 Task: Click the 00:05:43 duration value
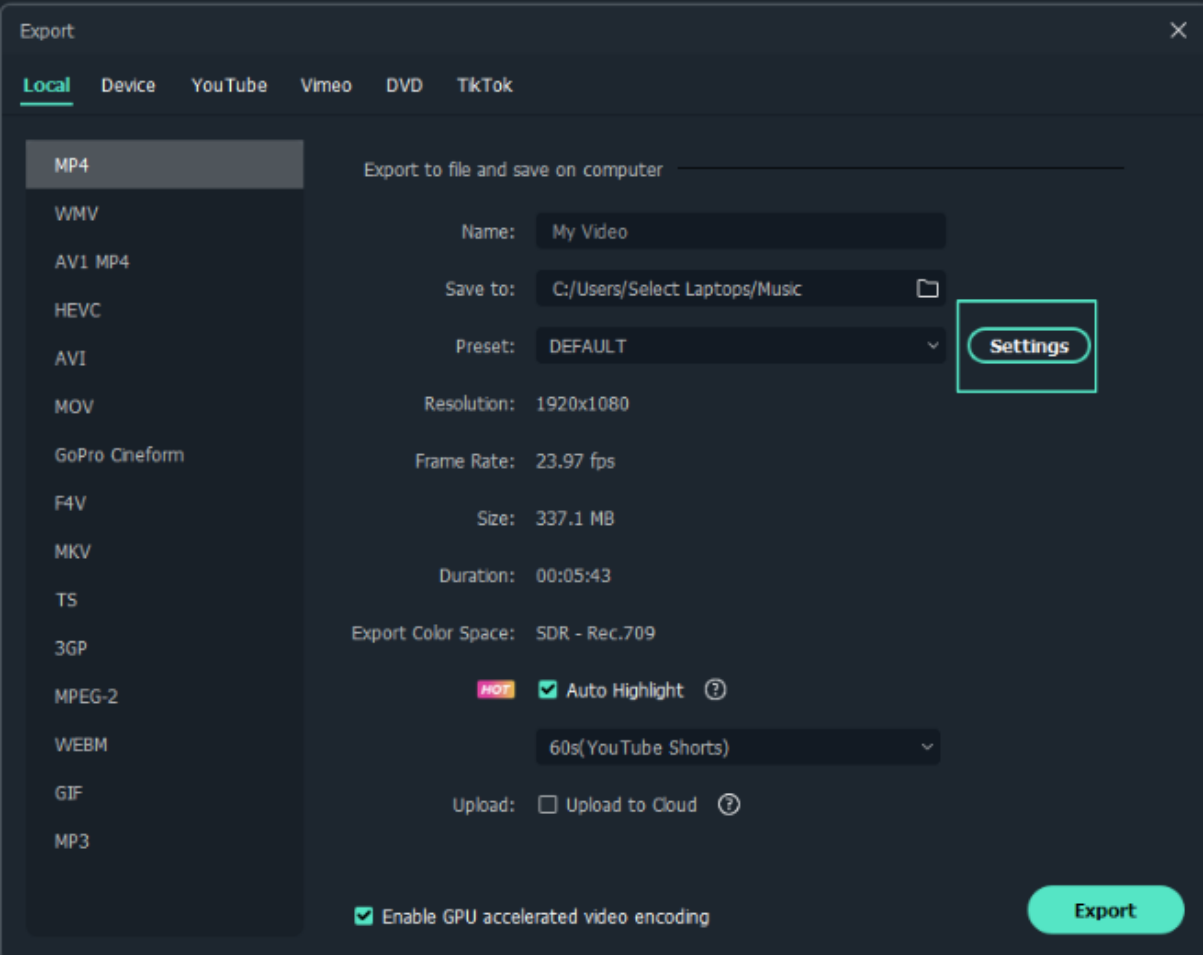(x=573, y=576)
